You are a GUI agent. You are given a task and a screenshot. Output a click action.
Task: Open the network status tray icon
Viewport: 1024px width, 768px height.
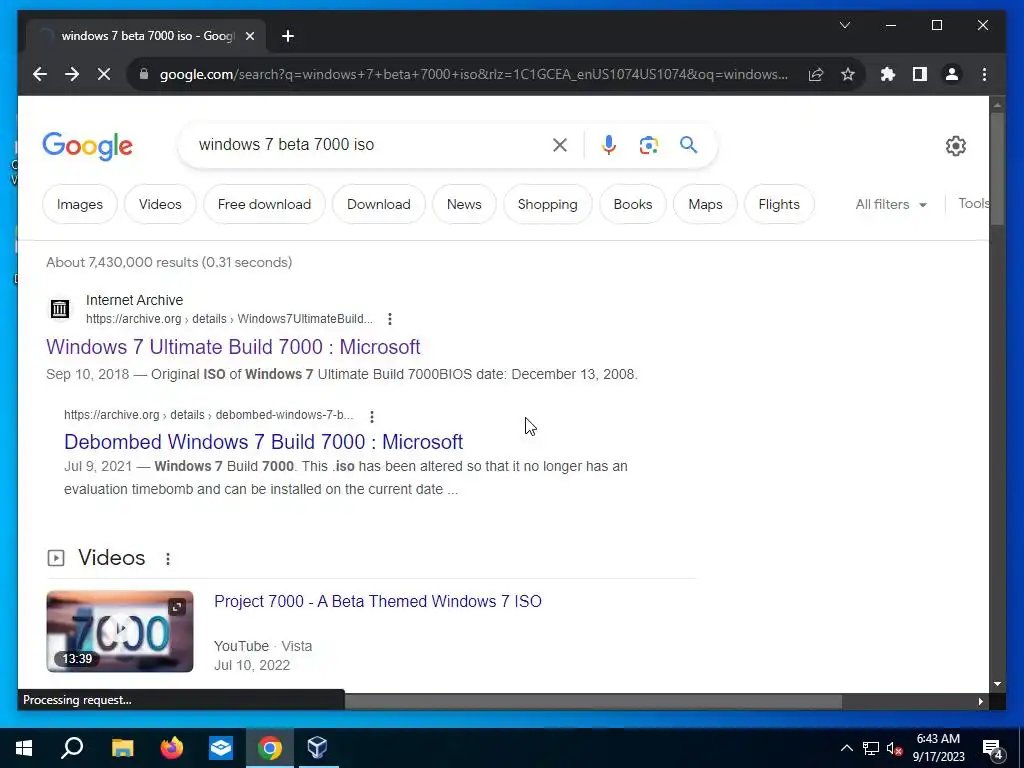871,748
